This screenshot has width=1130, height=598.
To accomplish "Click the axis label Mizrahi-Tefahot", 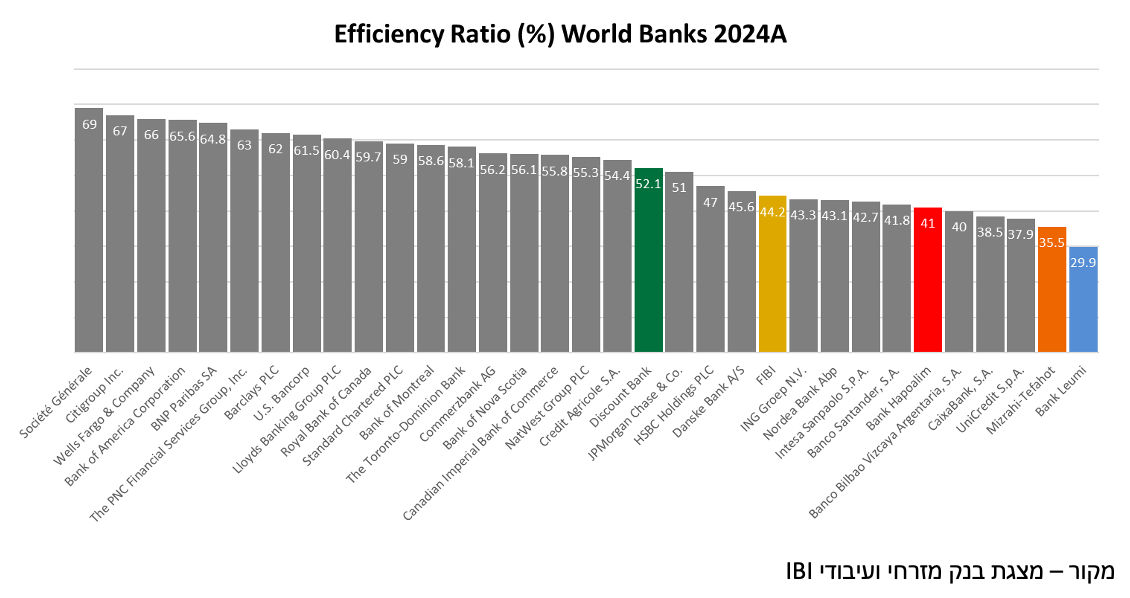I will pyautogui.click(x=1020, y=400).
